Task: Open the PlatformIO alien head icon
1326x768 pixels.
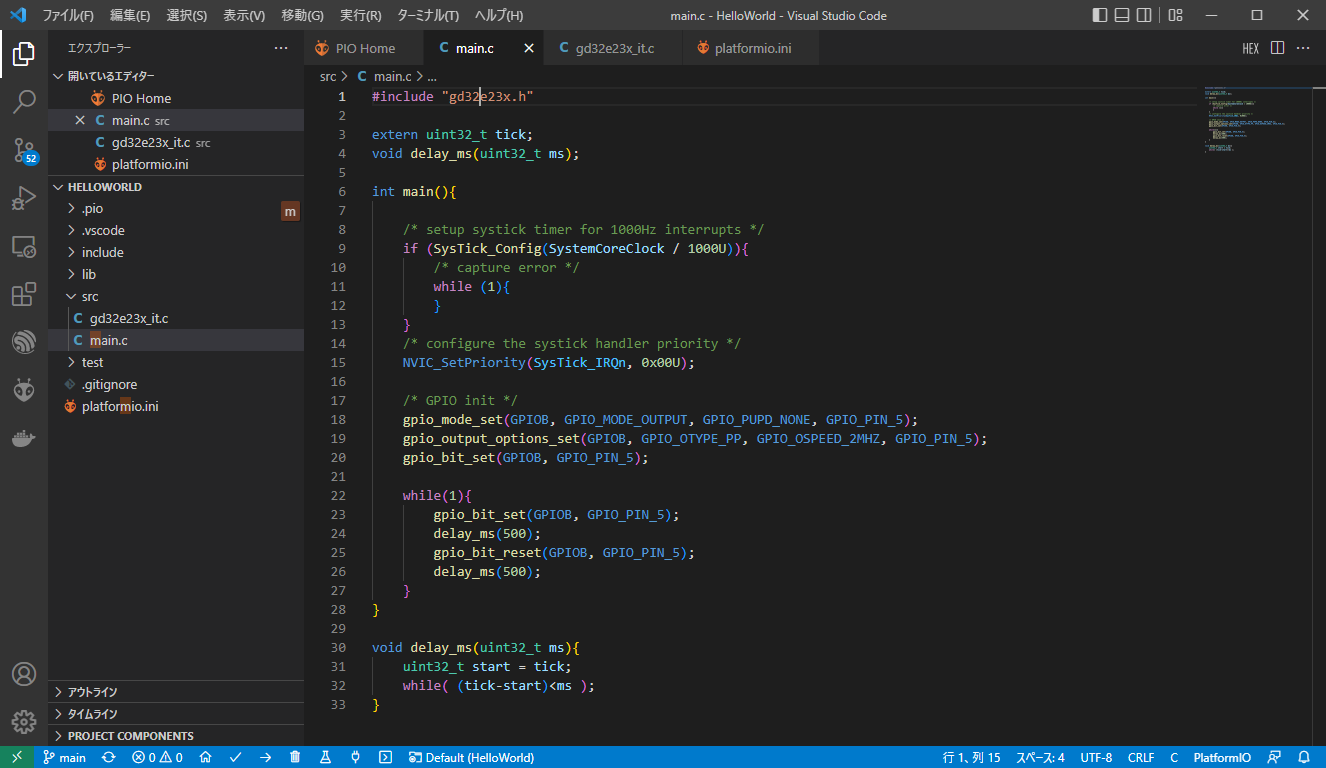Action: click(x=24, y=390)
